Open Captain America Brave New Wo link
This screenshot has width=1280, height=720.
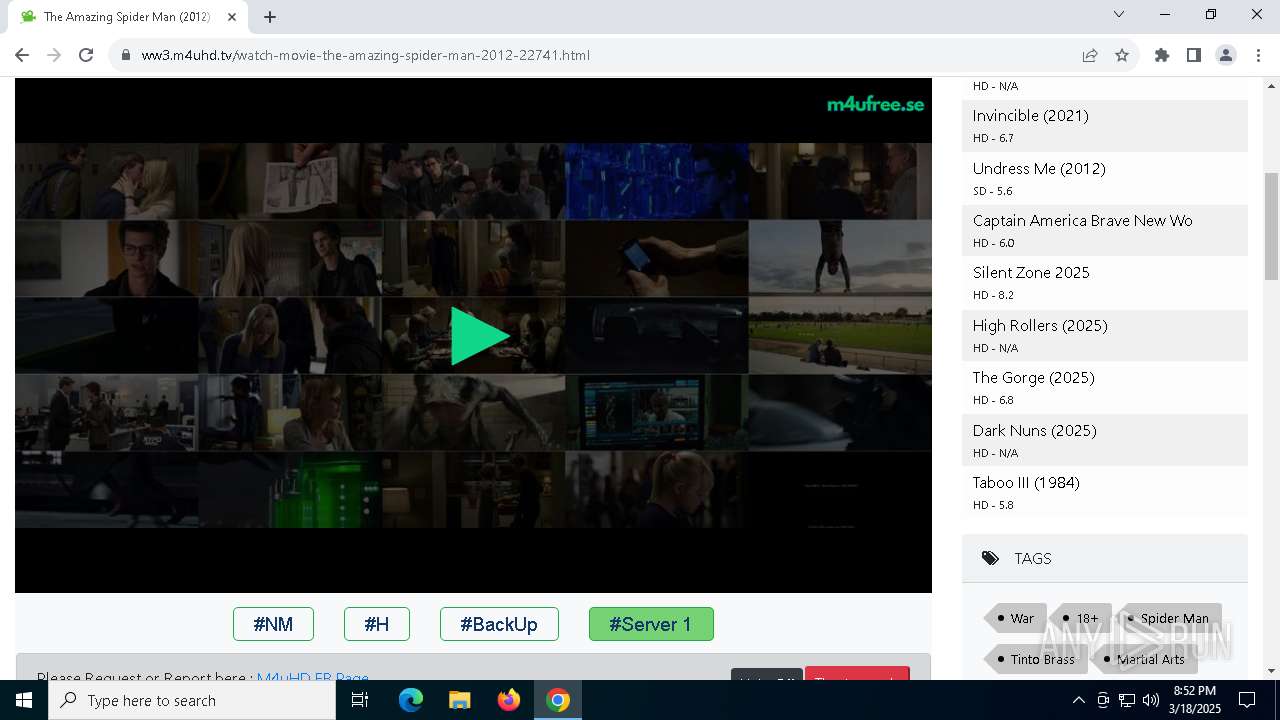coord(1083,221)
